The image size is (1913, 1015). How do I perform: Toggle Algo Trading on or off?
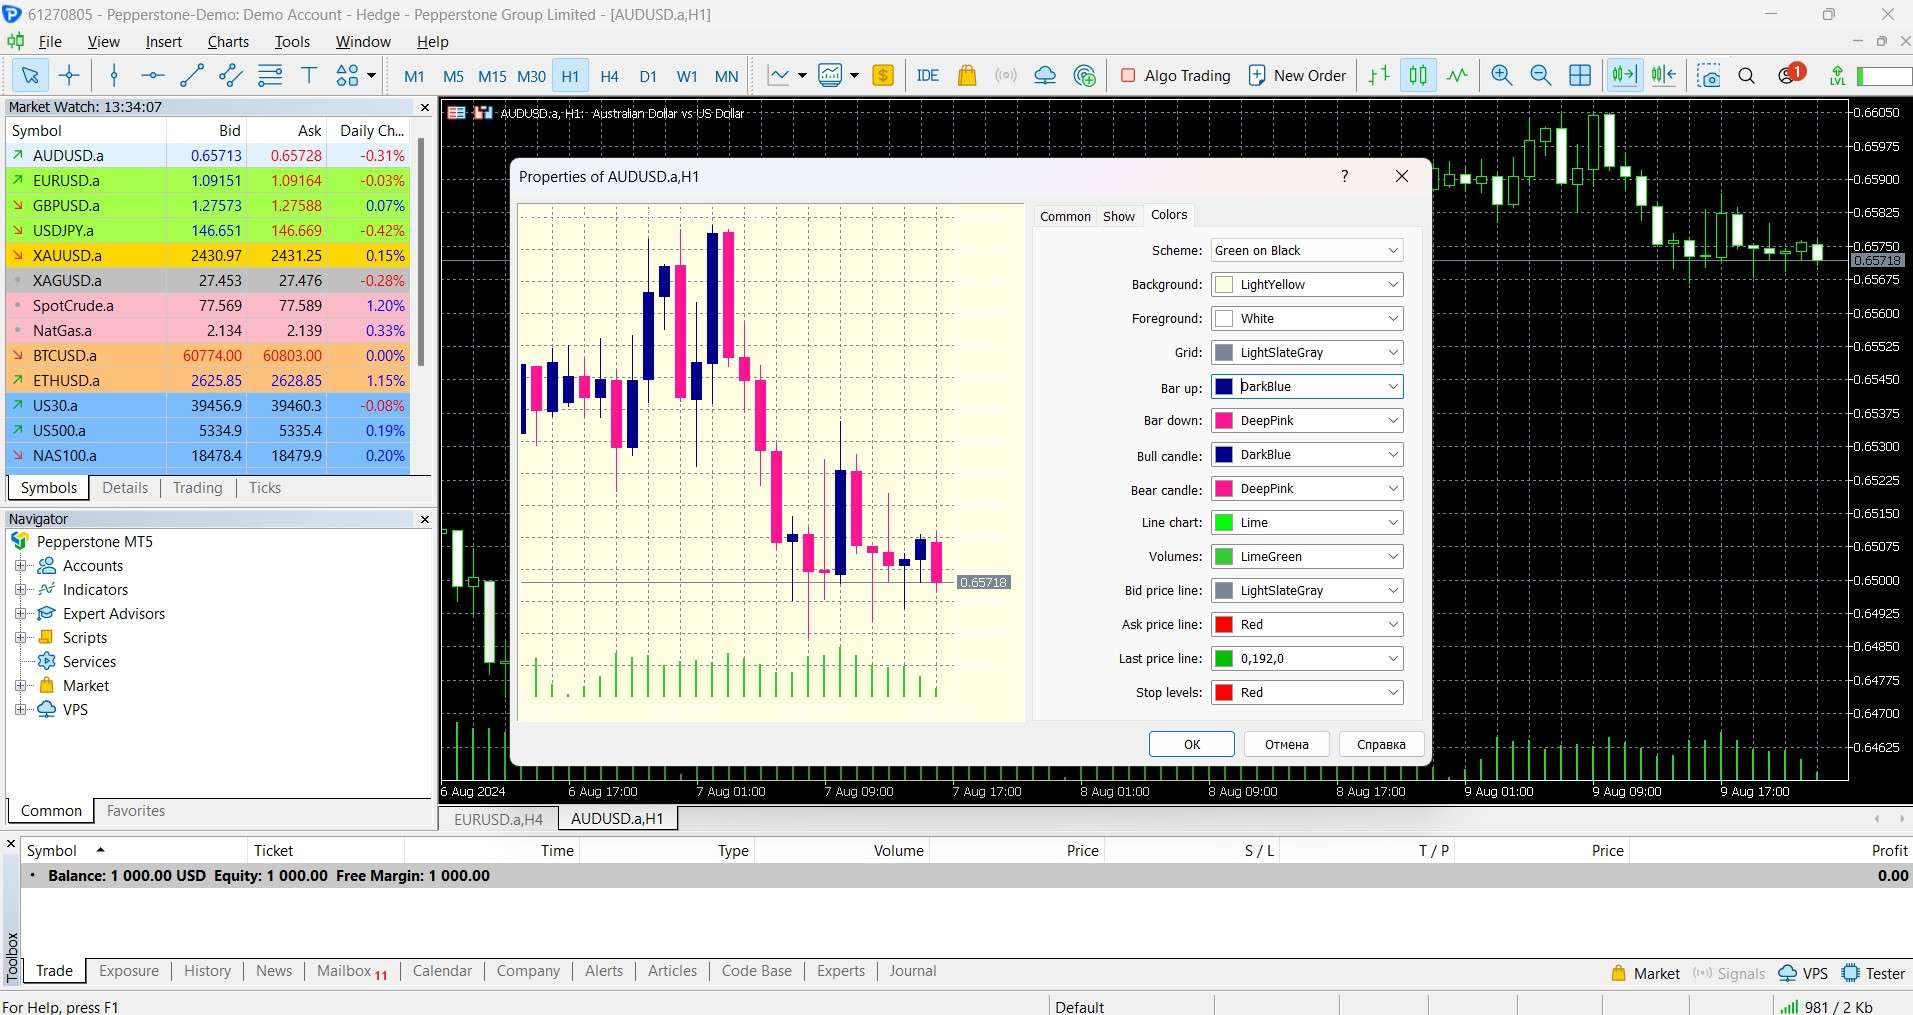click(1176, 75)
